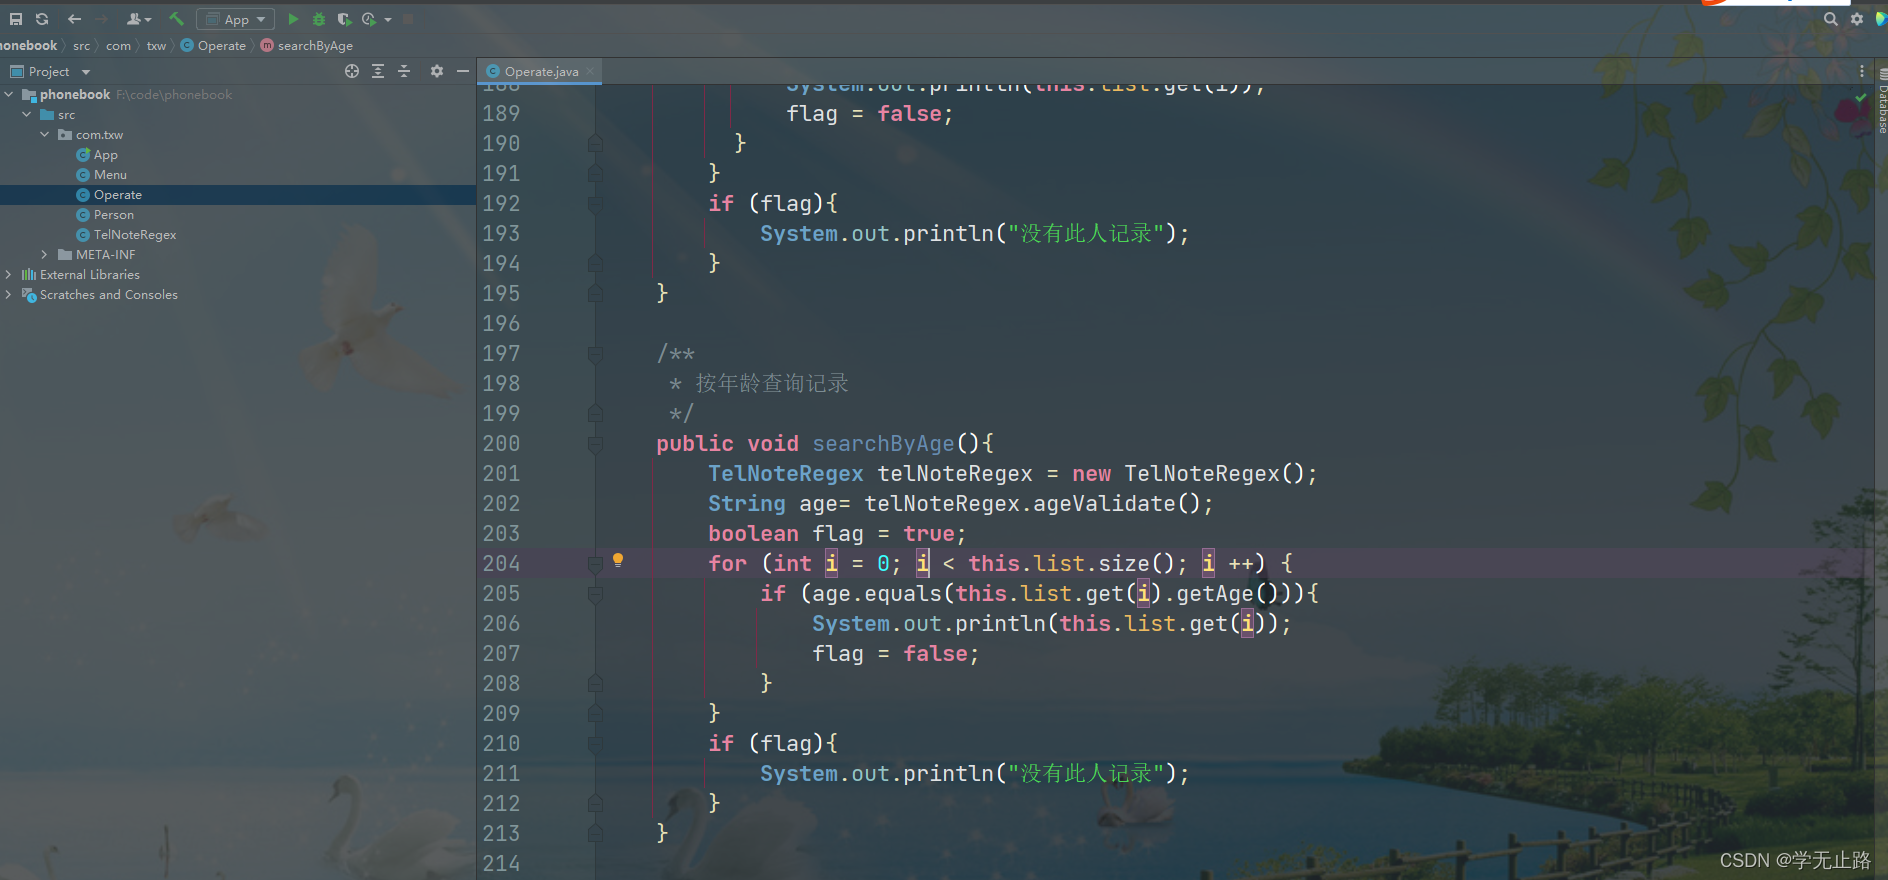Select the TelNoteRegex class in the tree

[127, 235]
